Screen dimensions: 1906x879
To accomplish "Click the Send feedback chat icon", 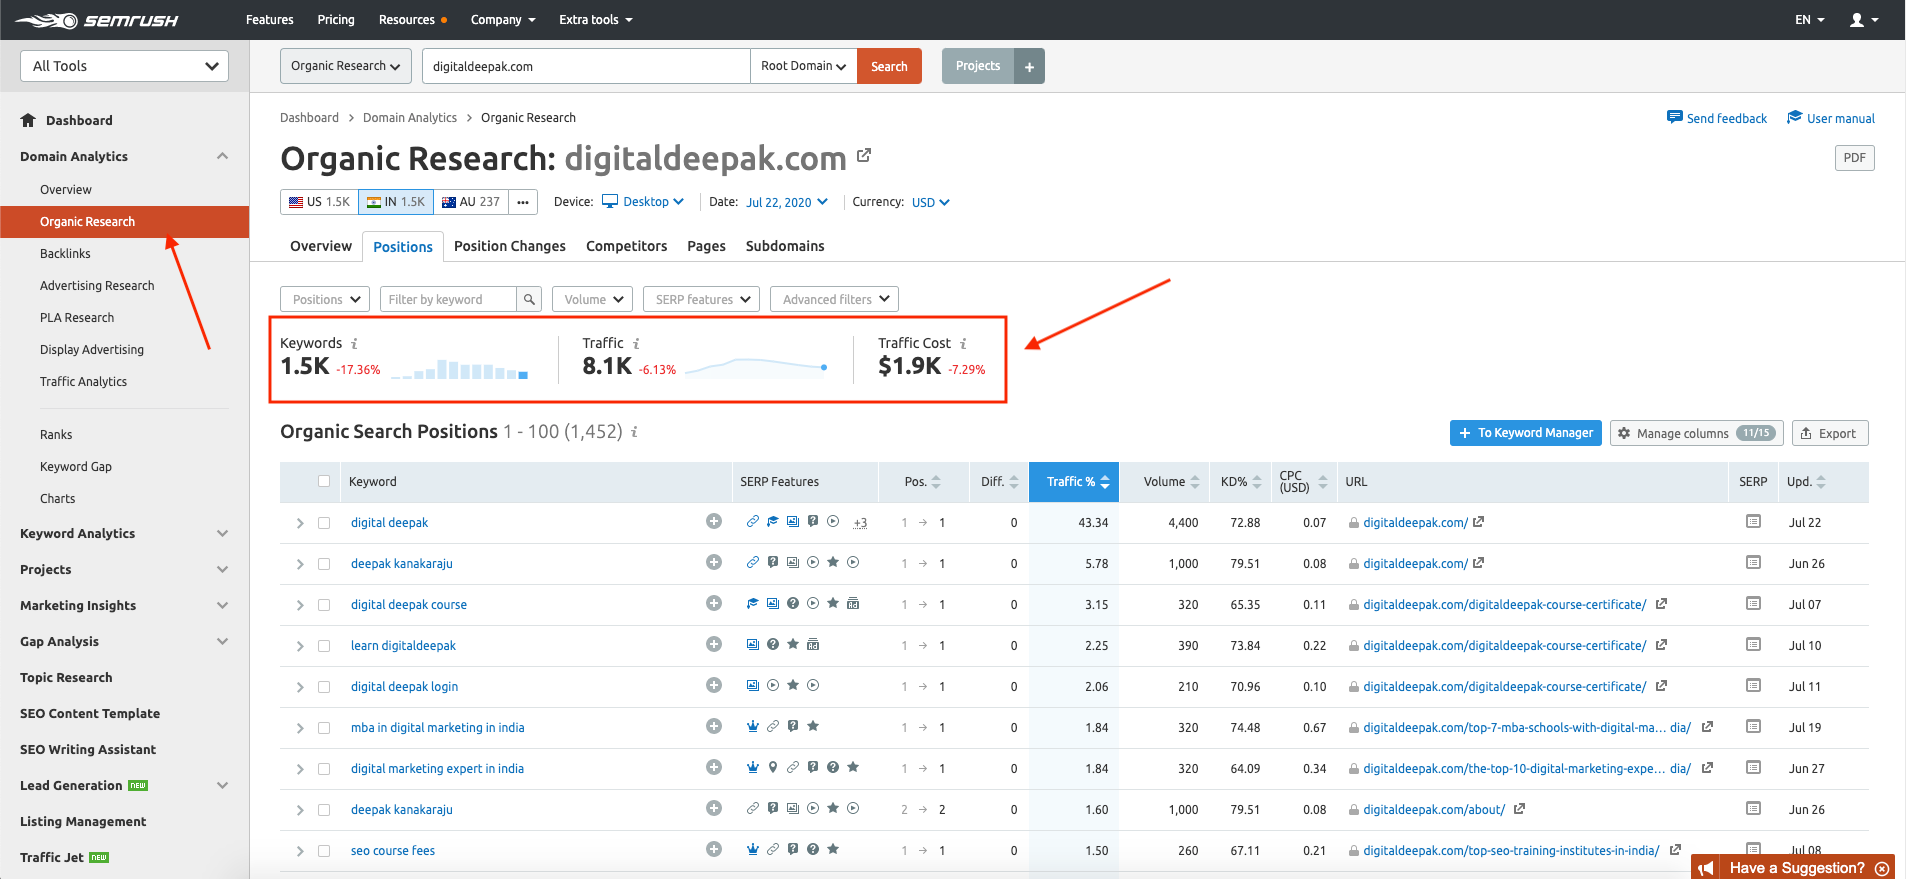I will point(1674,117).
